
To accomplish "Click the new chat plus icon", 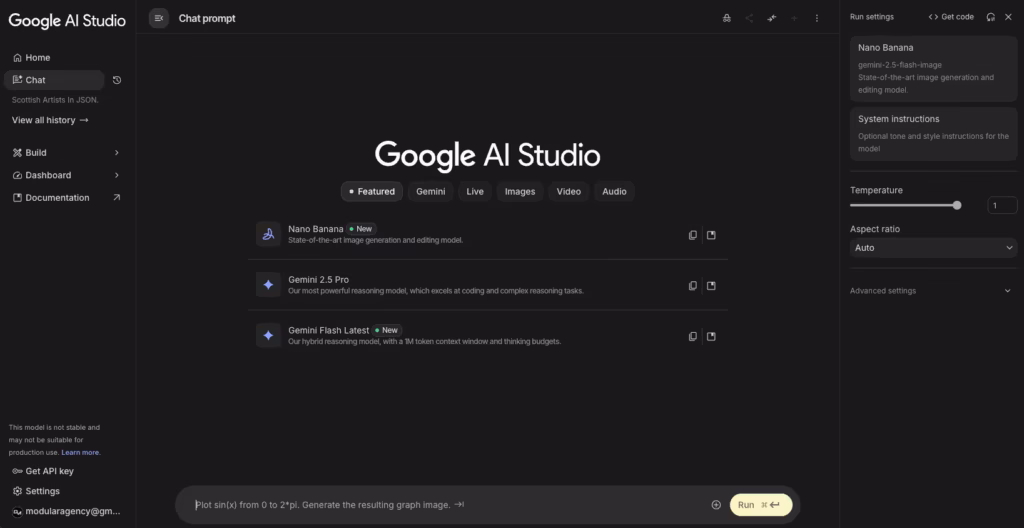I will (794, 18).
